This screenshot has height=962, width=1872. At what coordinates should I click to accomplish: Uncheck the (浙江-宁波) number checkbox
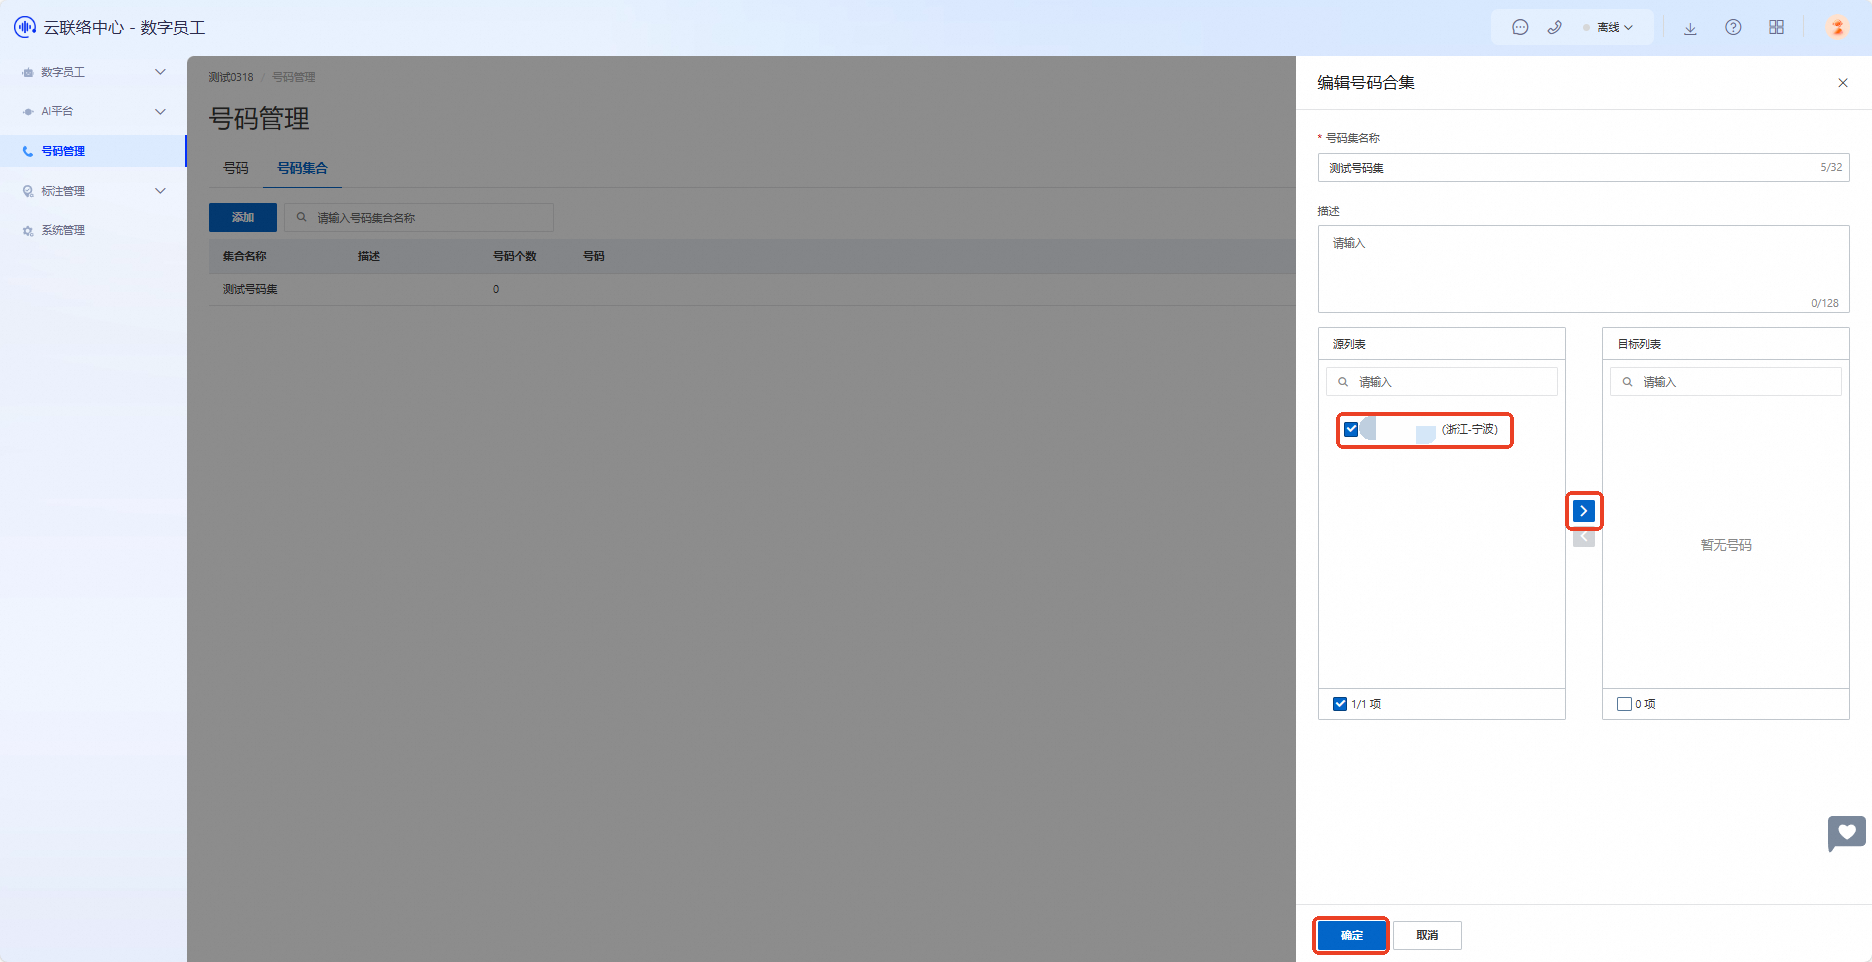[x=1351, y=429]
